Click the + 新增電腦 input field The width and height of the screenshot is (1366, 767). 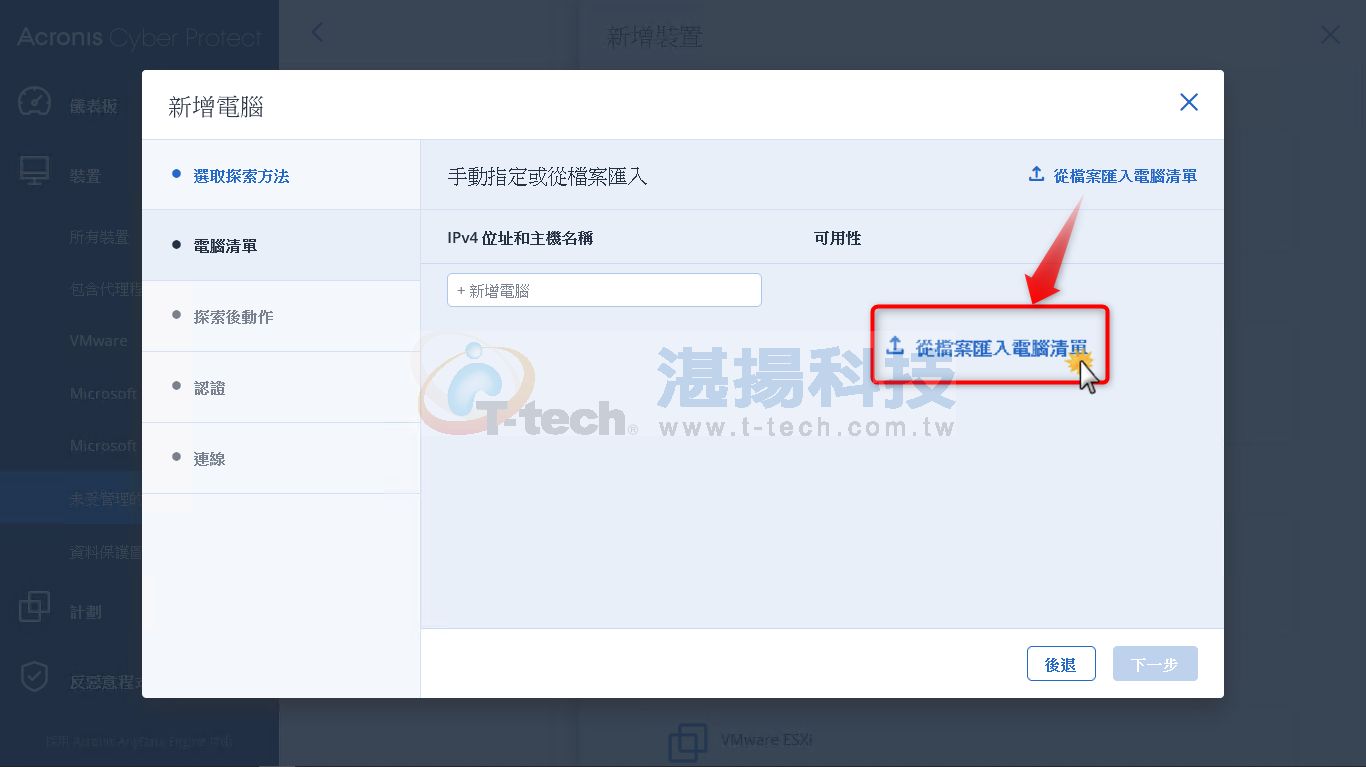(x=604, y=290)
